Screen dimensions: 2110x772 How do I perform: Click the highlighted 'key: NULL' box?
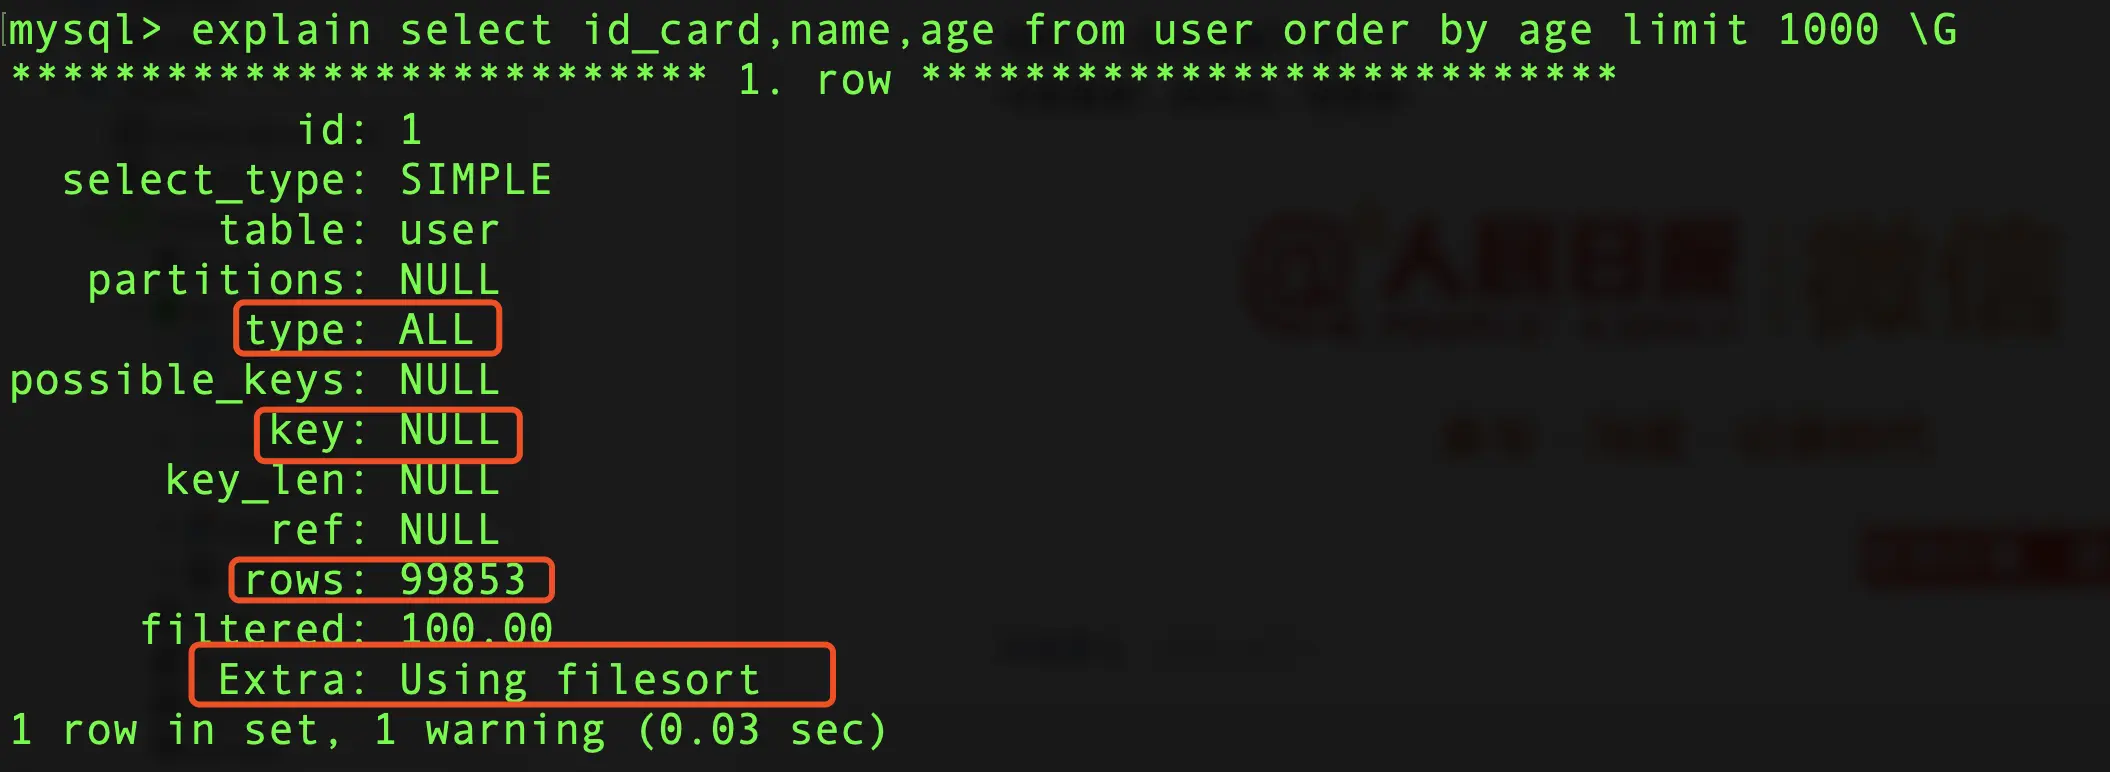(388, 434)
